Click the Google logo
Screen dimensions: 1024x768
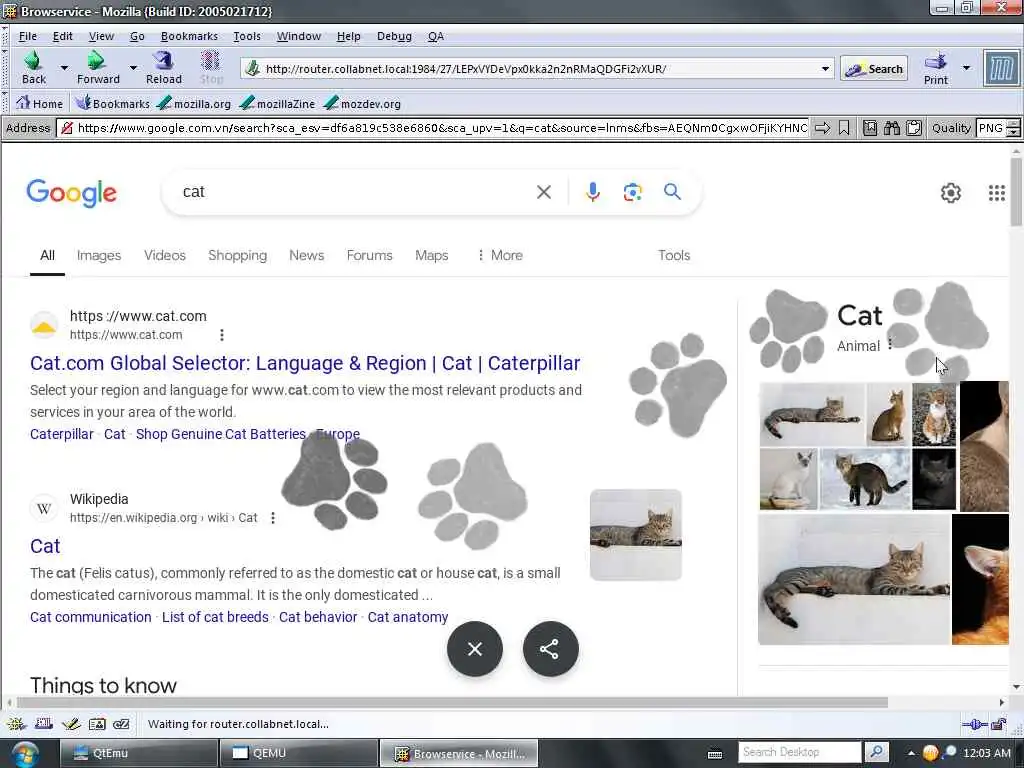tap(72, 193)
